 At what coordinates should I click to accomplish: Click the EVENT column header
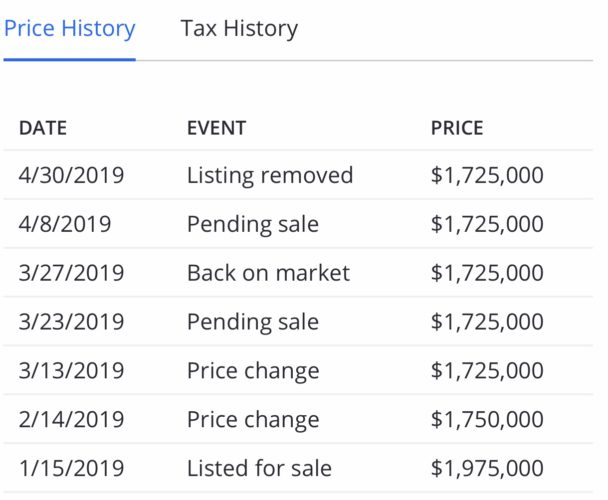click(216, 128)
